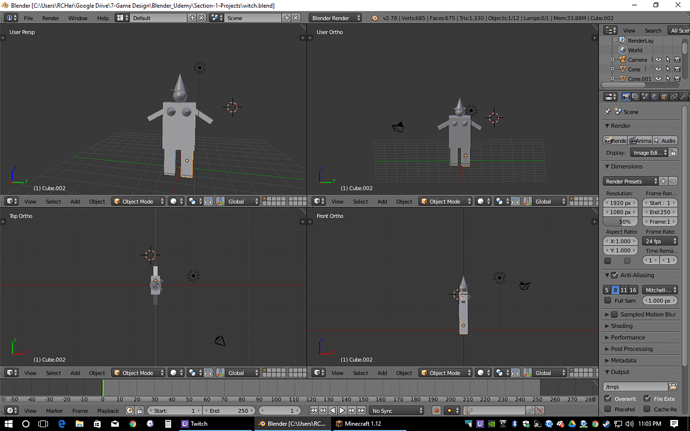Screen dimensions: 690x431
Task: Click Windows Start button
Action: click(x=8, y=424)
